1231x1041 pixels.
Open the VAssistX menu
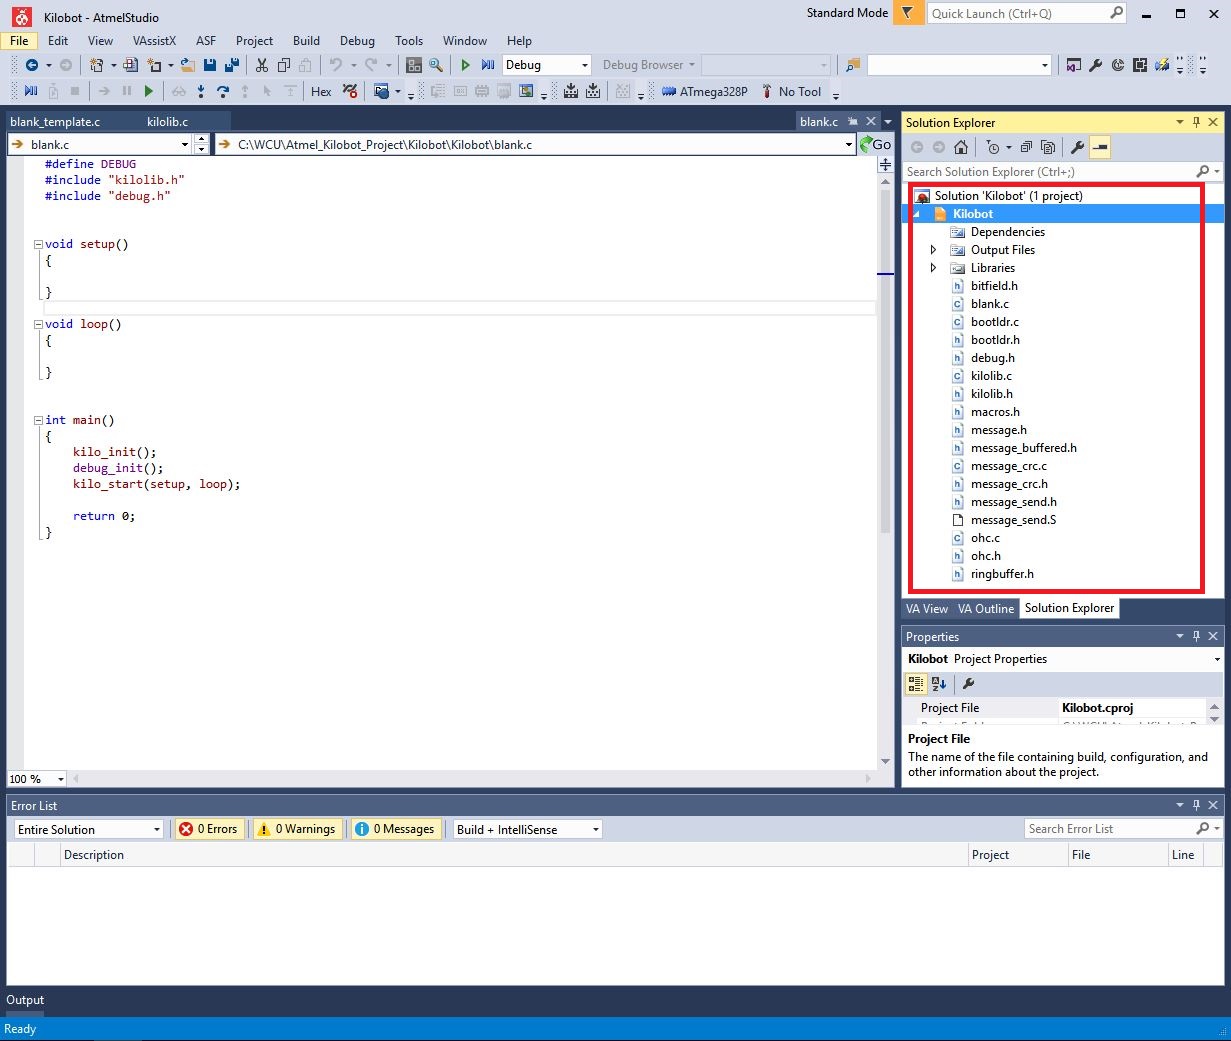pyautogui.click(x=154, y=41)
